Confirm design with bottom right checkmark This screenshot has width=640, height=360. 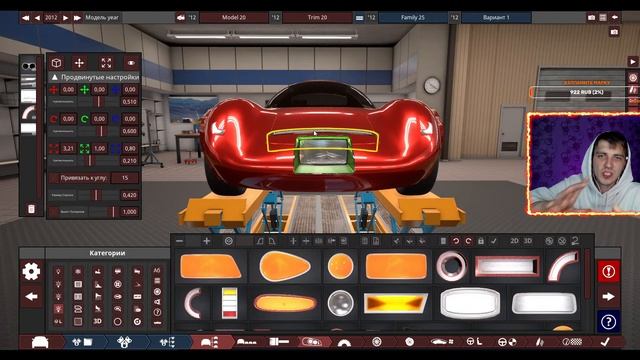point(605,342)
